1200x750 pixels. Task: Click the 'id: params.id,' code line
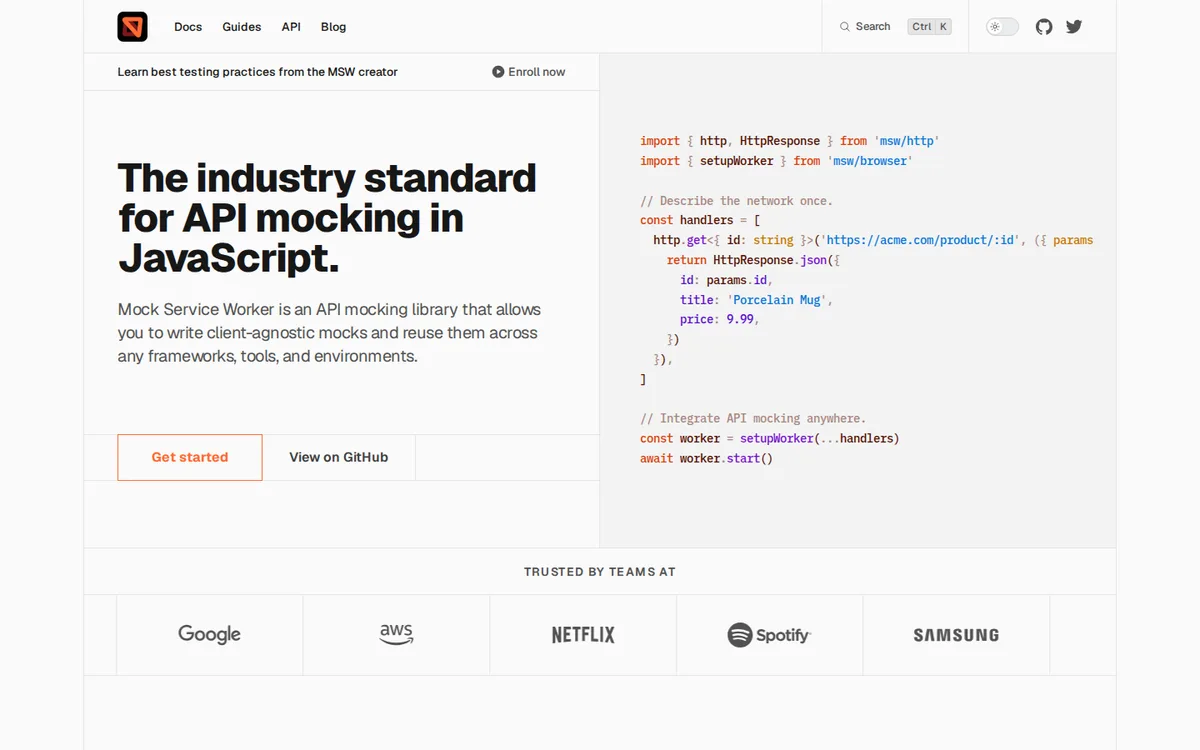pos(727,280)
